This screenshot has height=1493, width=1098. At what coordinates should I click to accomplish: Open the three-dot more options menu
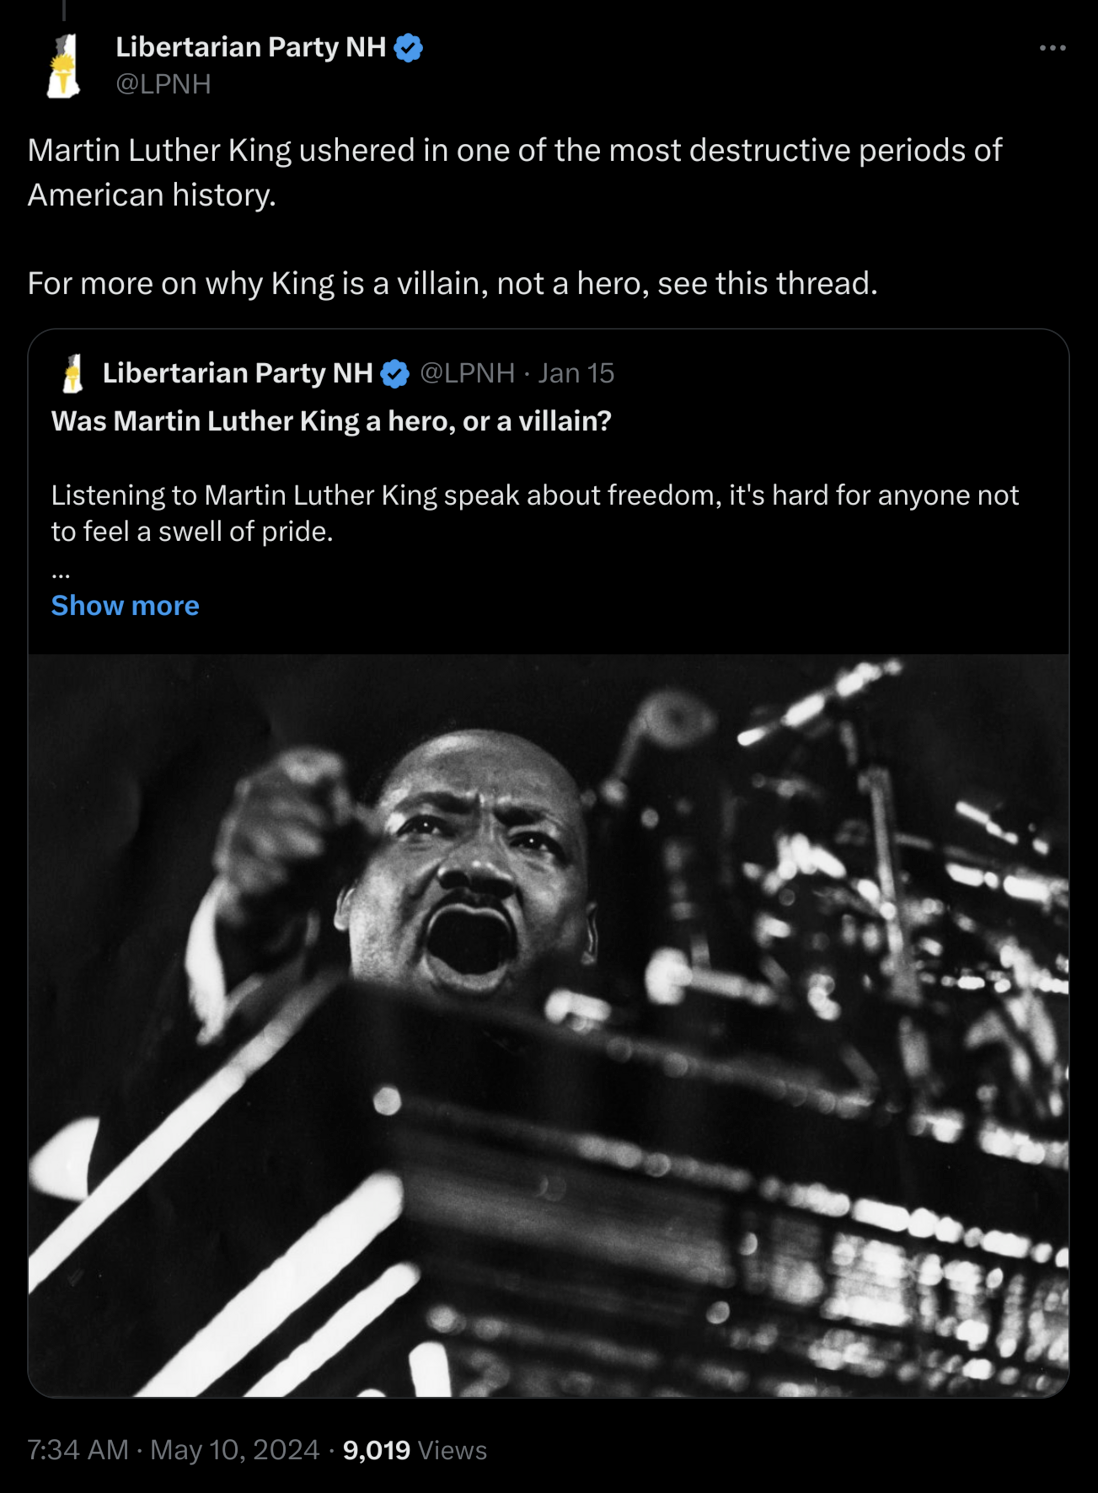coord(1052,48)
